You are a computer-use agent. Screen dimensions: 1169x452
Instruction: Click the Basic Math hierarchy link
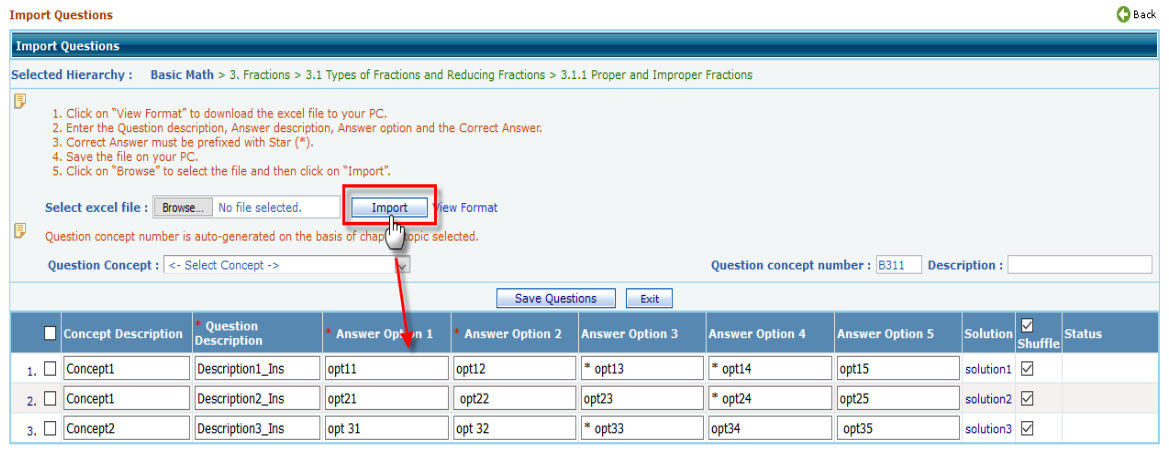[x=182, y=75]
